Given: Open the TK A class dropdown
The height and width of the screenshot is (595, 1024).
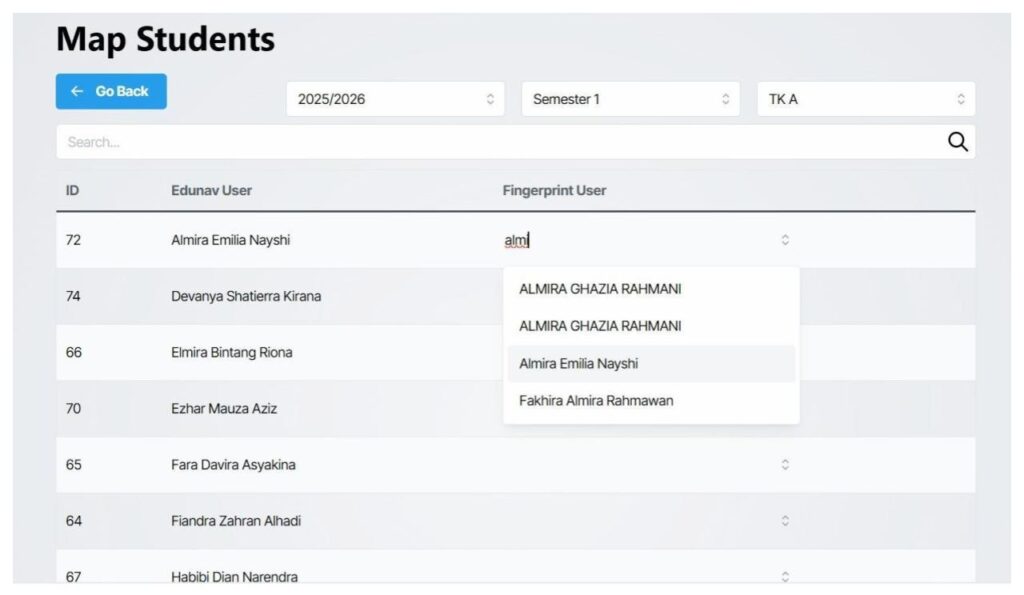Looking at the screenshot, I should click(865, 99).
